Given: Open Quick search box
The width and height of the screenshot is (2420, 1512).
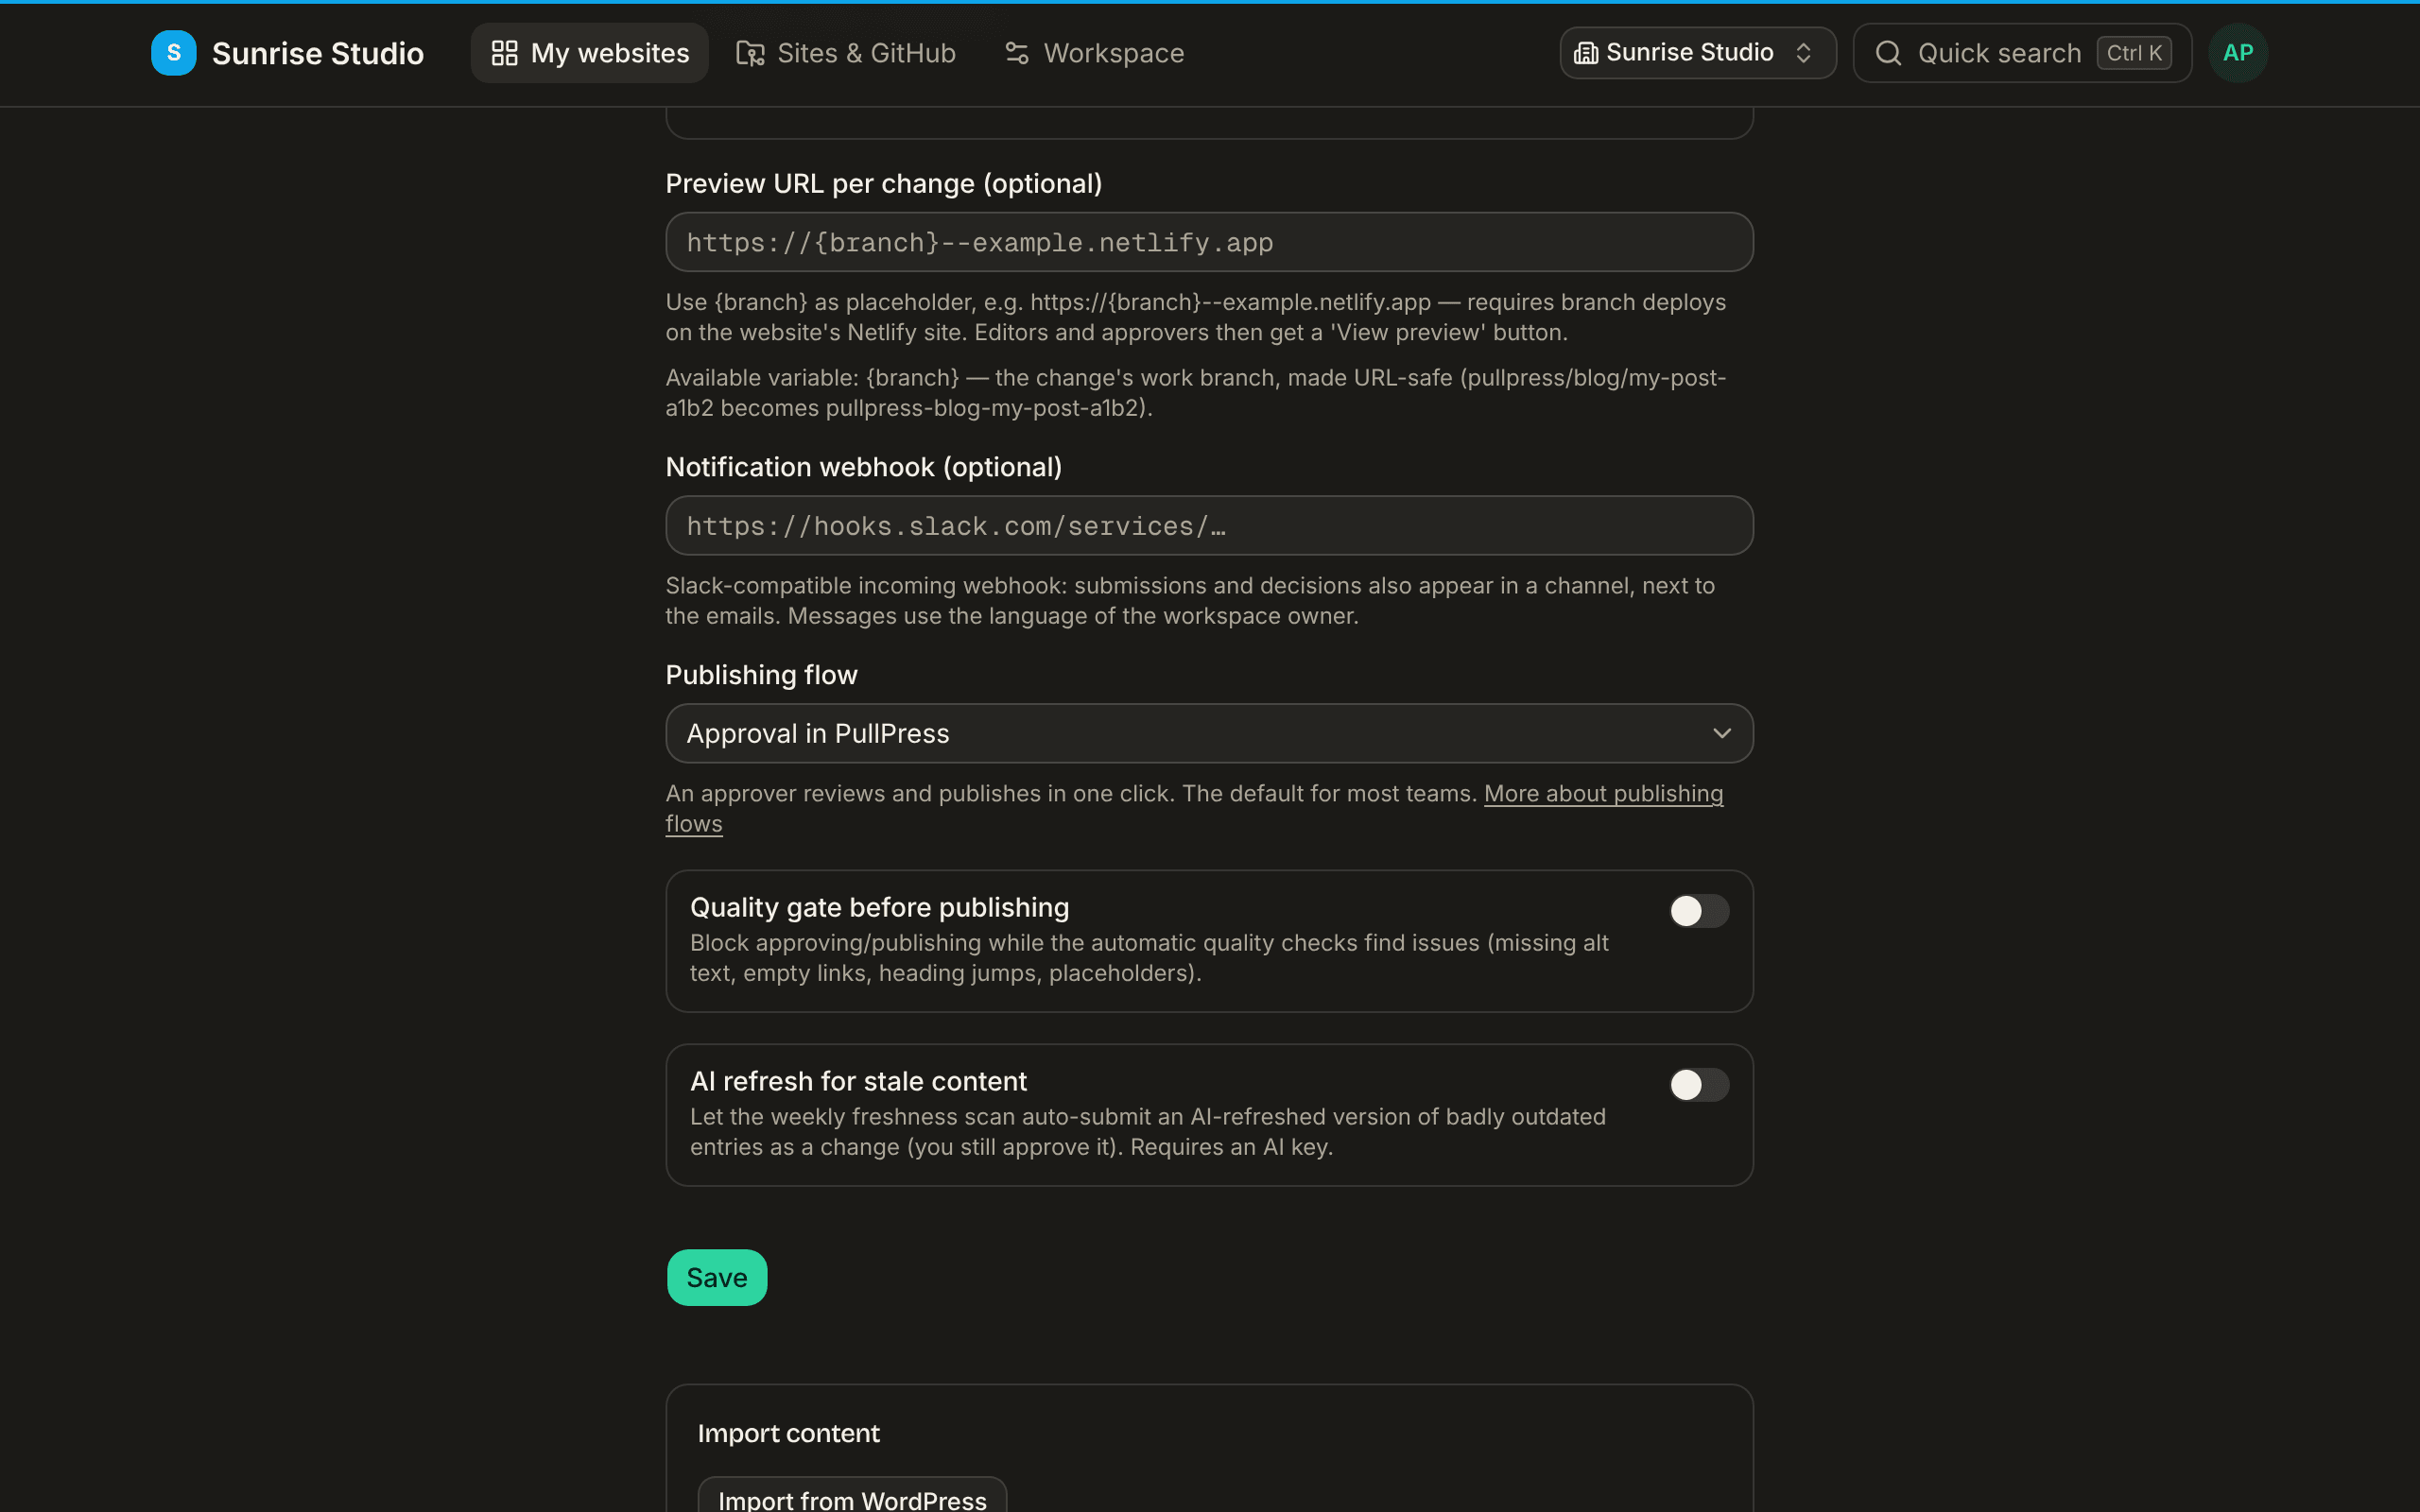Looking at the screenshot, I should click(x=2022, y=53).
